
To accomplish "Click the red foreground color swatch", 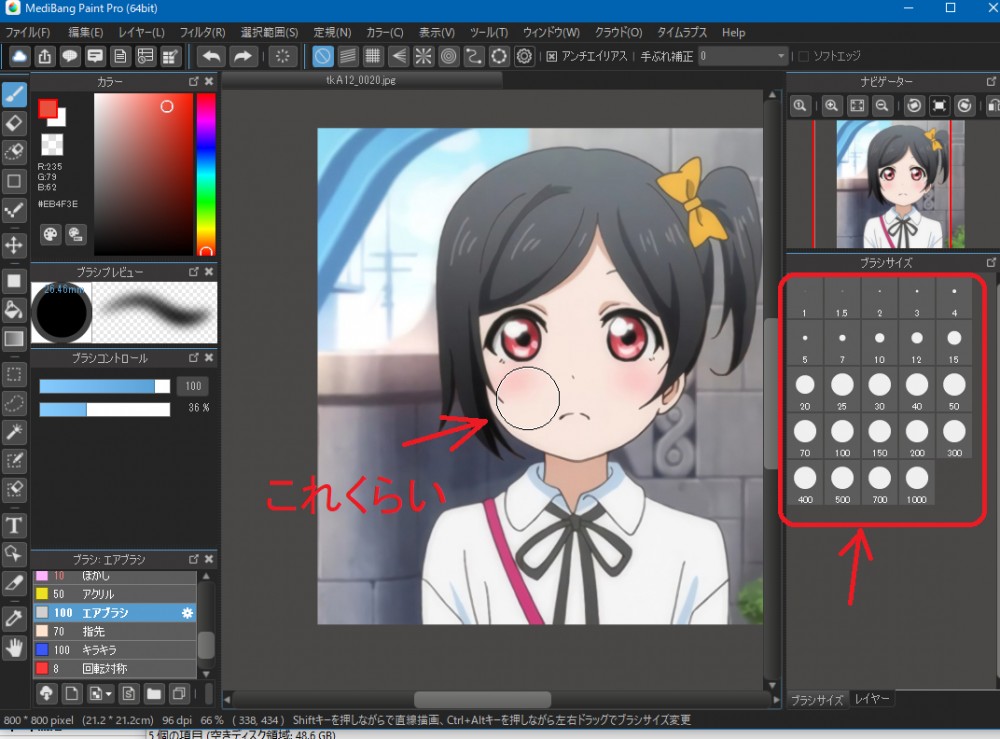I will [48, 109].
